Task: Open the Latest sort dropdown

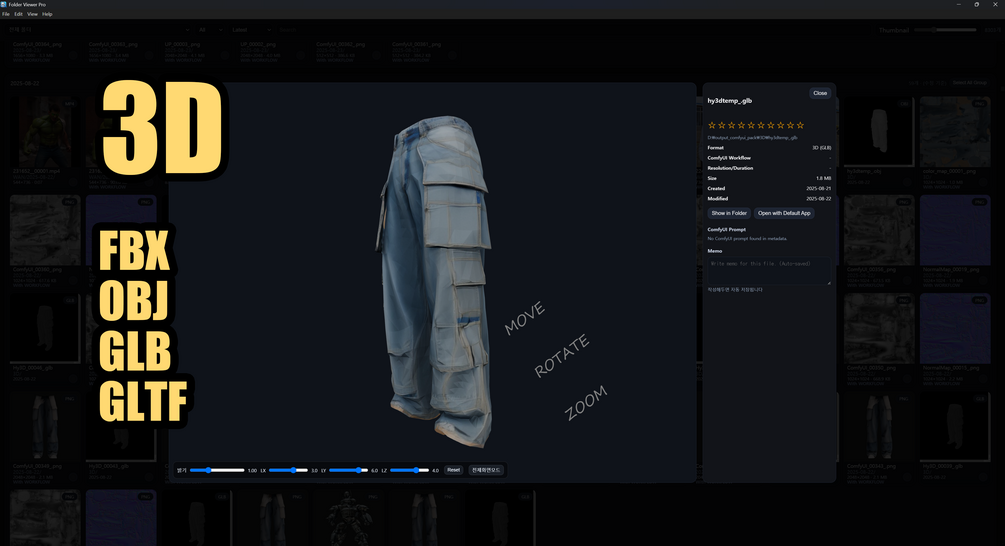Action: pos(251,30)
